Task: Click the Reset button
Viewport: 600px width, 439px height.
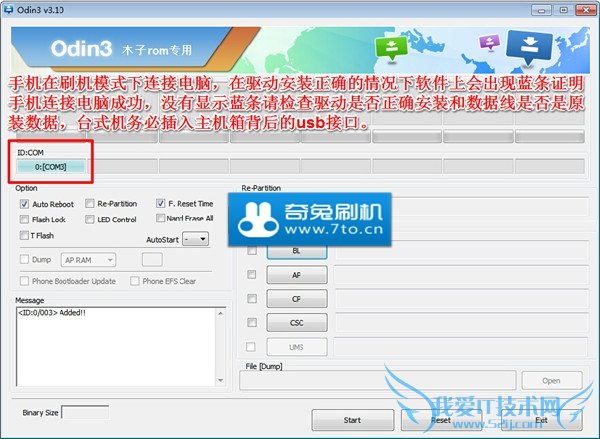Action: pos(441,420)
